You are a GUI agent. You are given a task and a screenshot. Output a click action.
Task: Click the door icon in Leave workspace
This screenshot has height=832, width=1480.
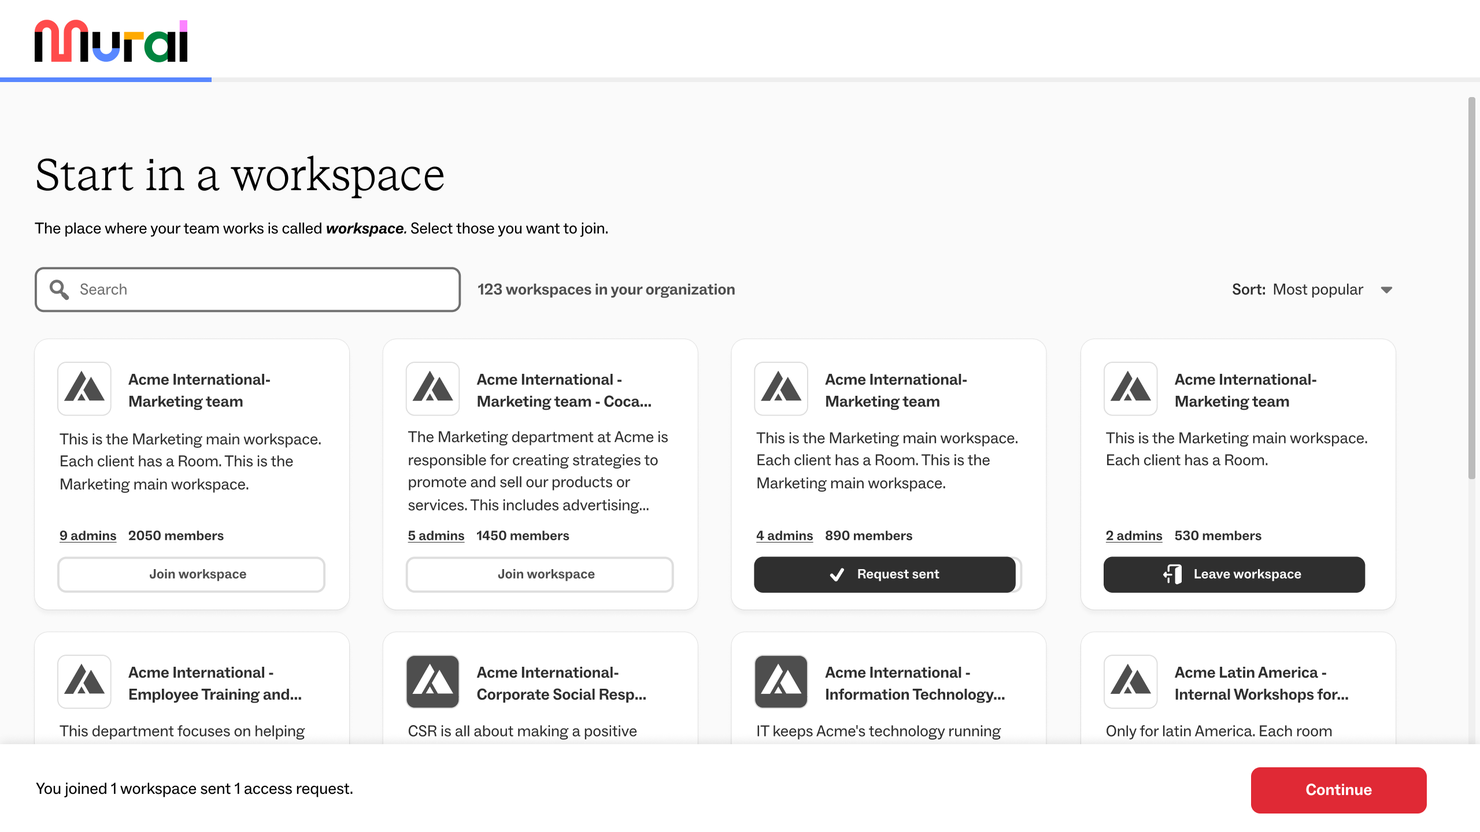[x=1173, y=574]
